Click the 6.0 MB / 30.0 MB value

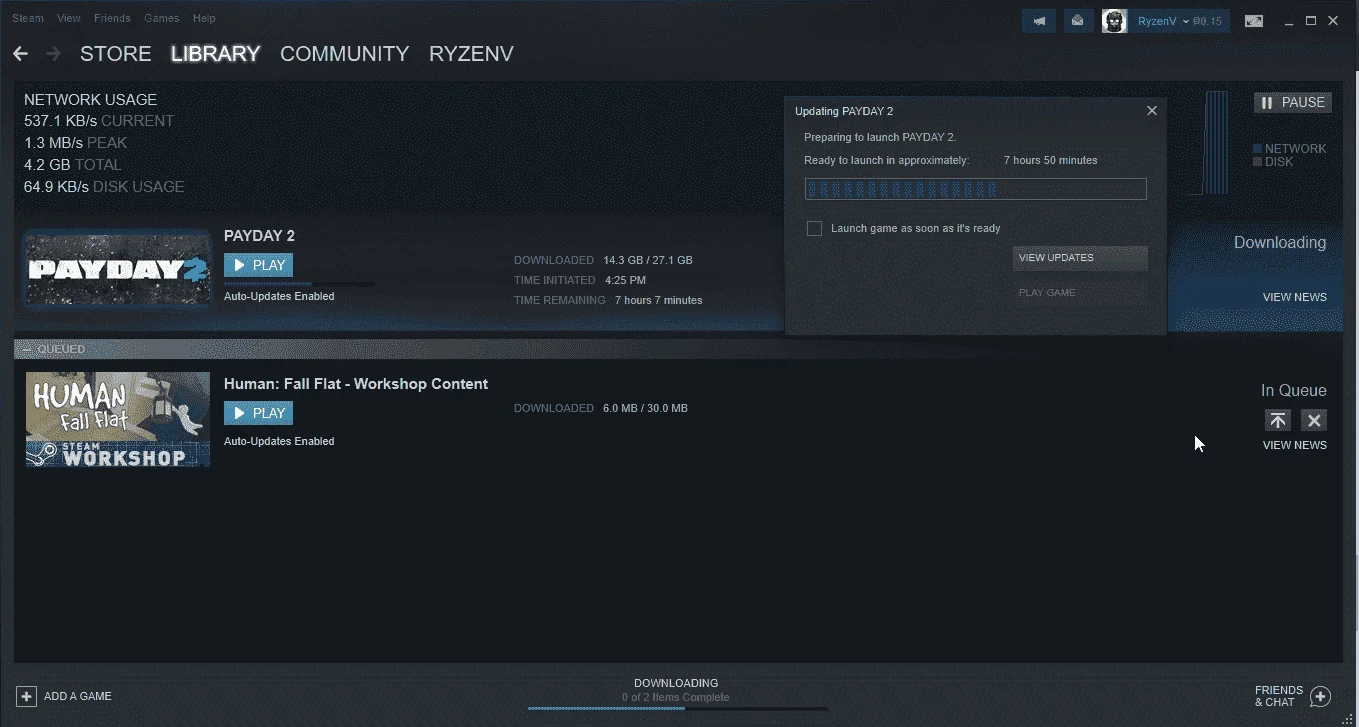[645, 408]
